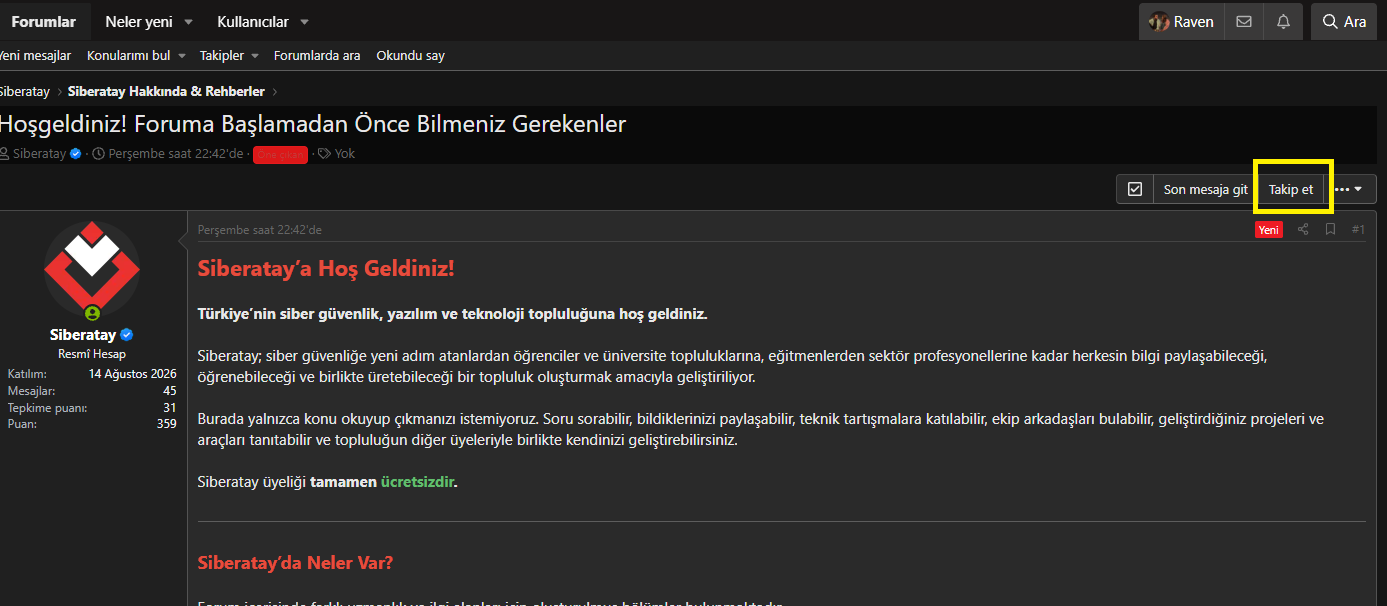Click the Siberatay username under the avatar

(x=83, y=335)
